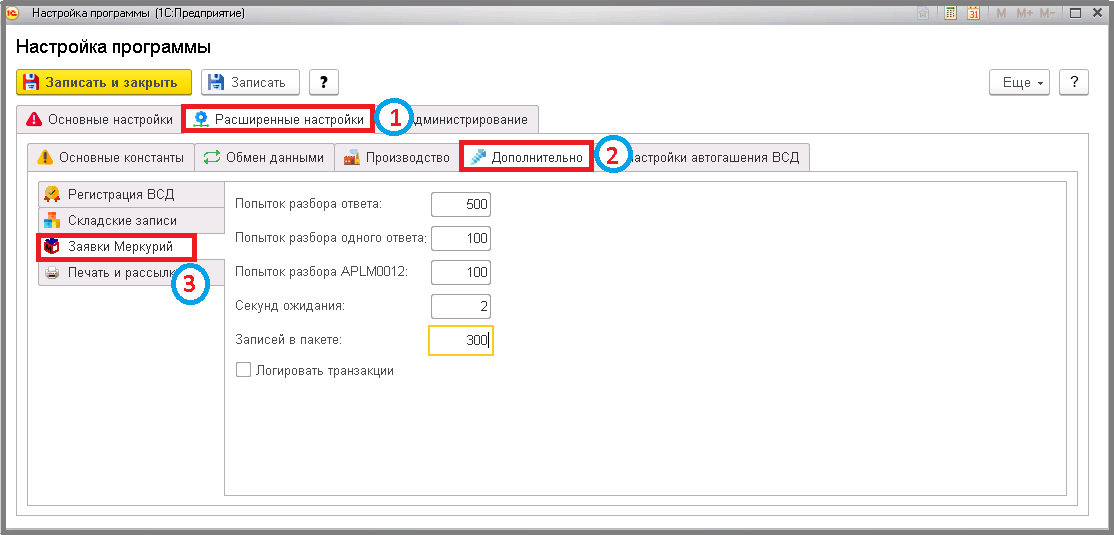Click the favorites star icon in title bar
The width and height of the screenshot is (1114, 535).
[923, 13]
